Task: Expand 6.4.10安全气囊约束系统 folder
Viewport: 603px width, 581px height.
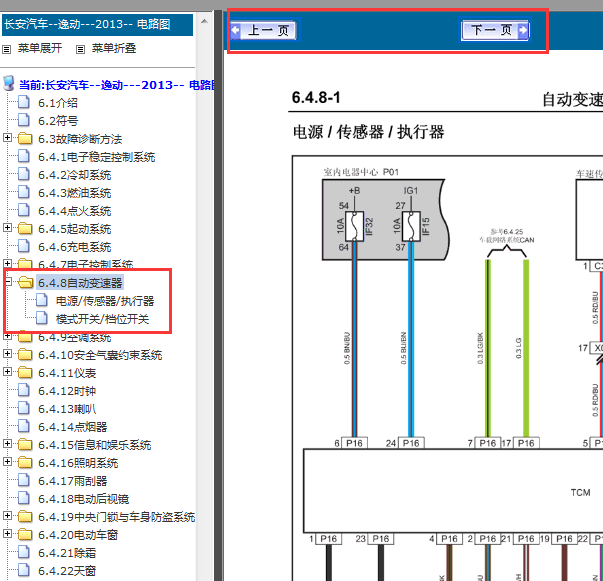Action: [7, 353]
